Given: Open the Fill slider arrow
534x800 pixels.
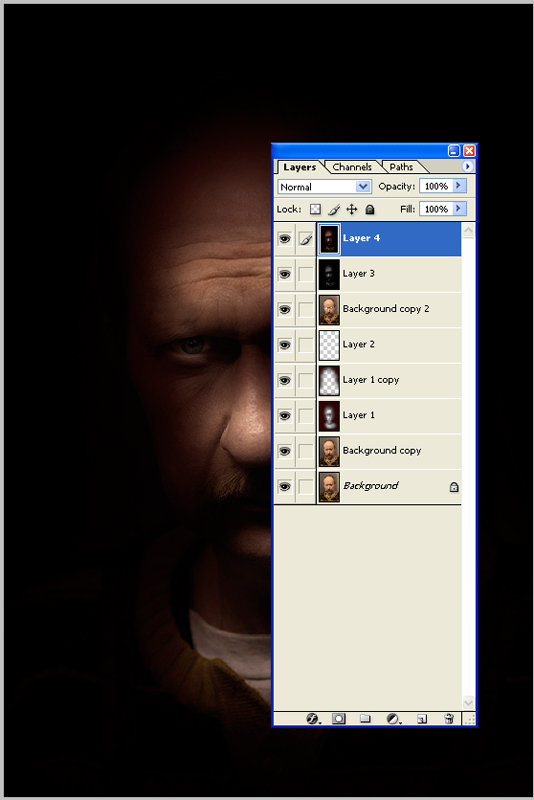Looking at the screenshot, I should [x=459, y=209].
